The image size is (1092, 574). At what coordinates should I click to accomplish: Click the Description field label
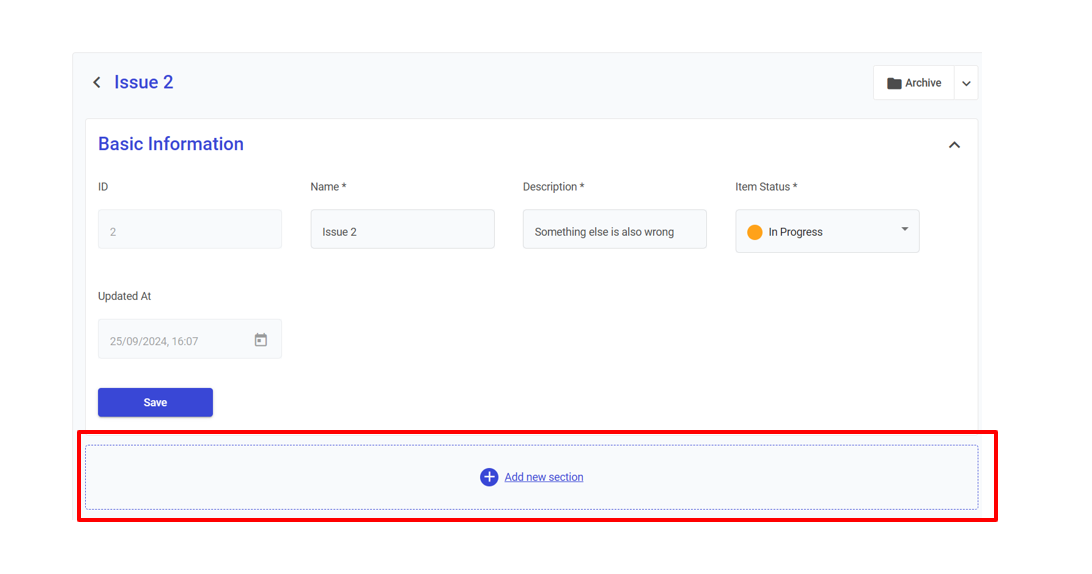(552, 187)
